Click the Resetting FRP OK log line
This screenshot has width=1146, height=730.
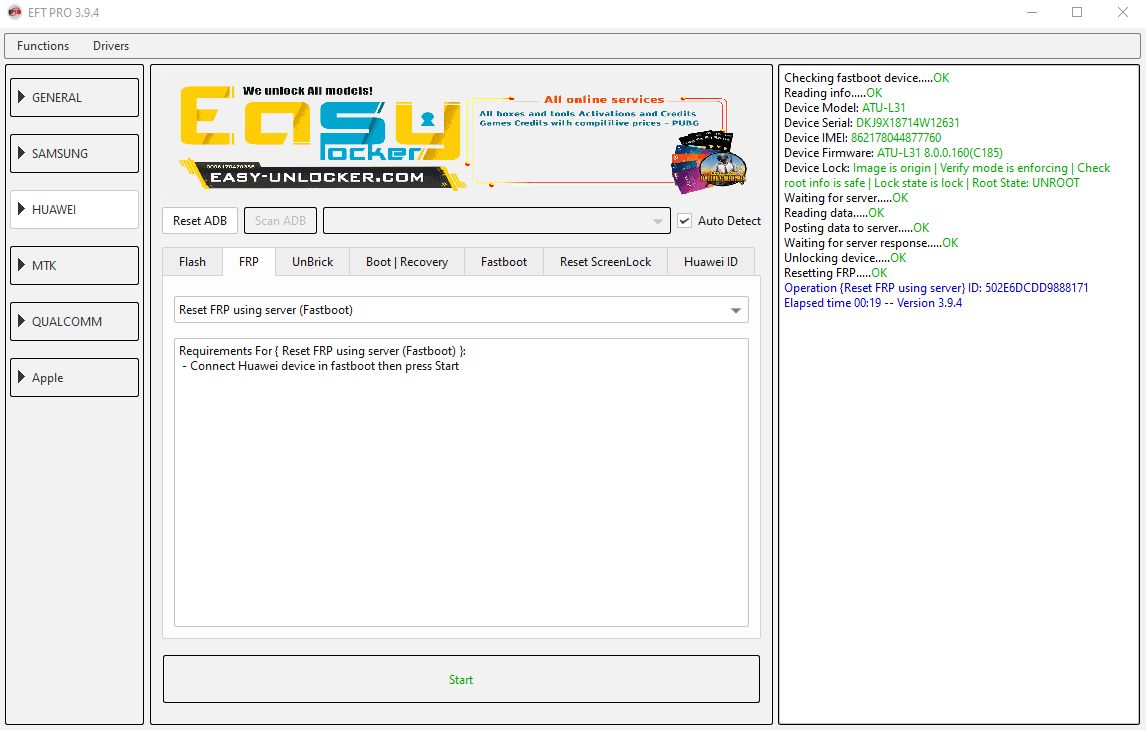click(835, 273)
